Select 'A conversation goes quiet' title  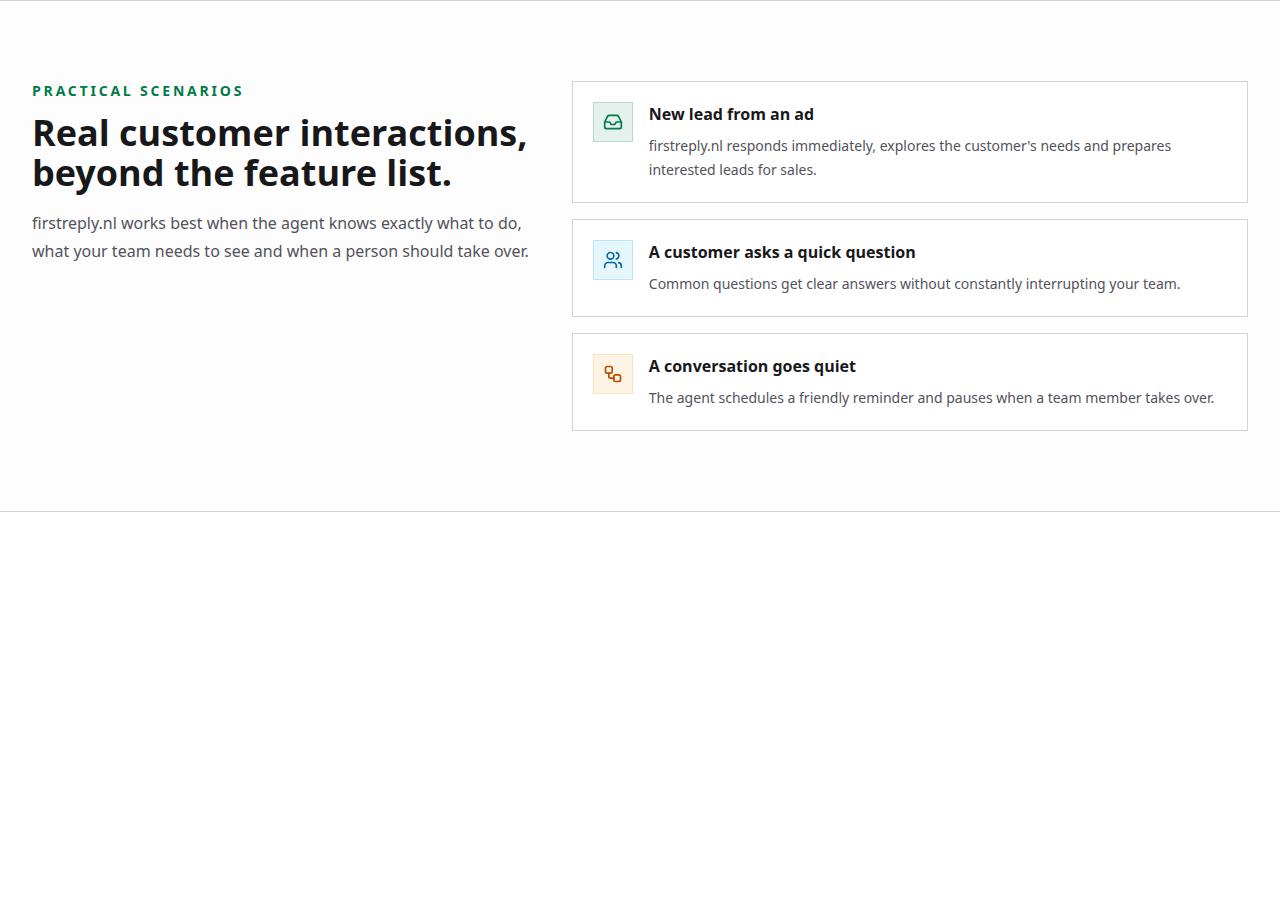click(752, 366)
